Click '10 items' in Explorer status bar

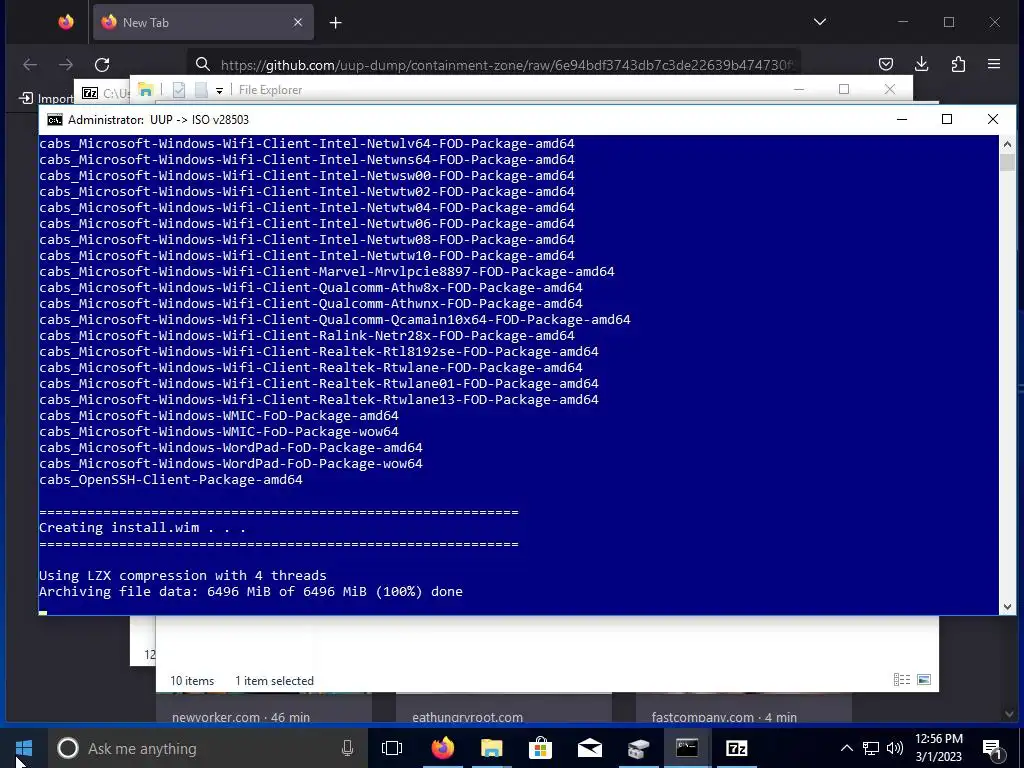coord(192,680)
